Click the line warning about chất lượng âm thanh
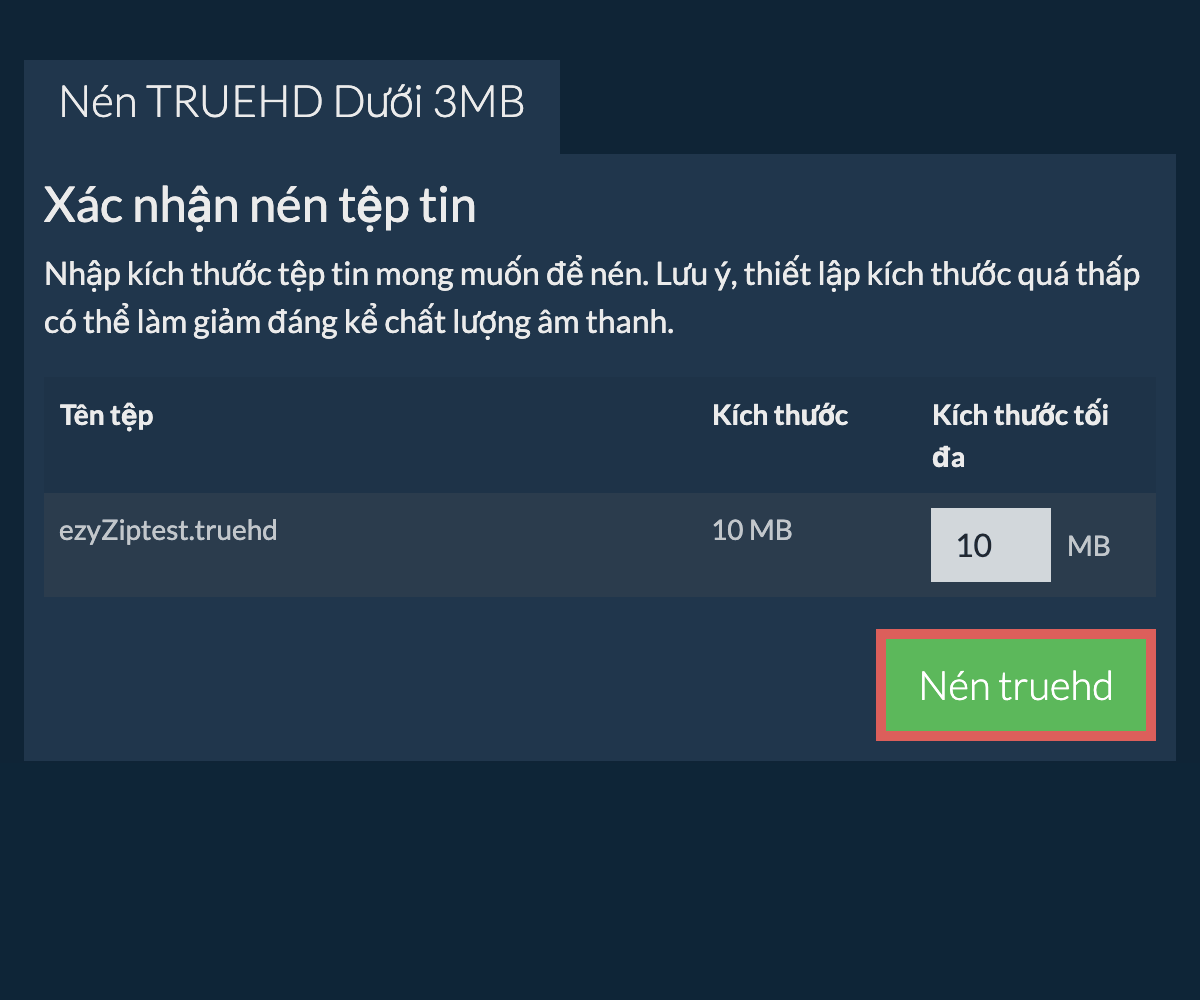The width and height of the screenshot is (1200, 1000). pos(359,324)
